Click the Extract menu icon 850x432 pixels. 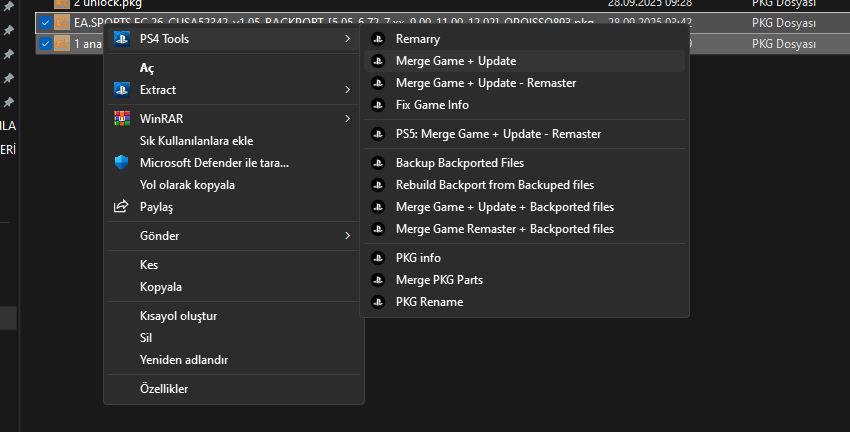pos(122,90)
